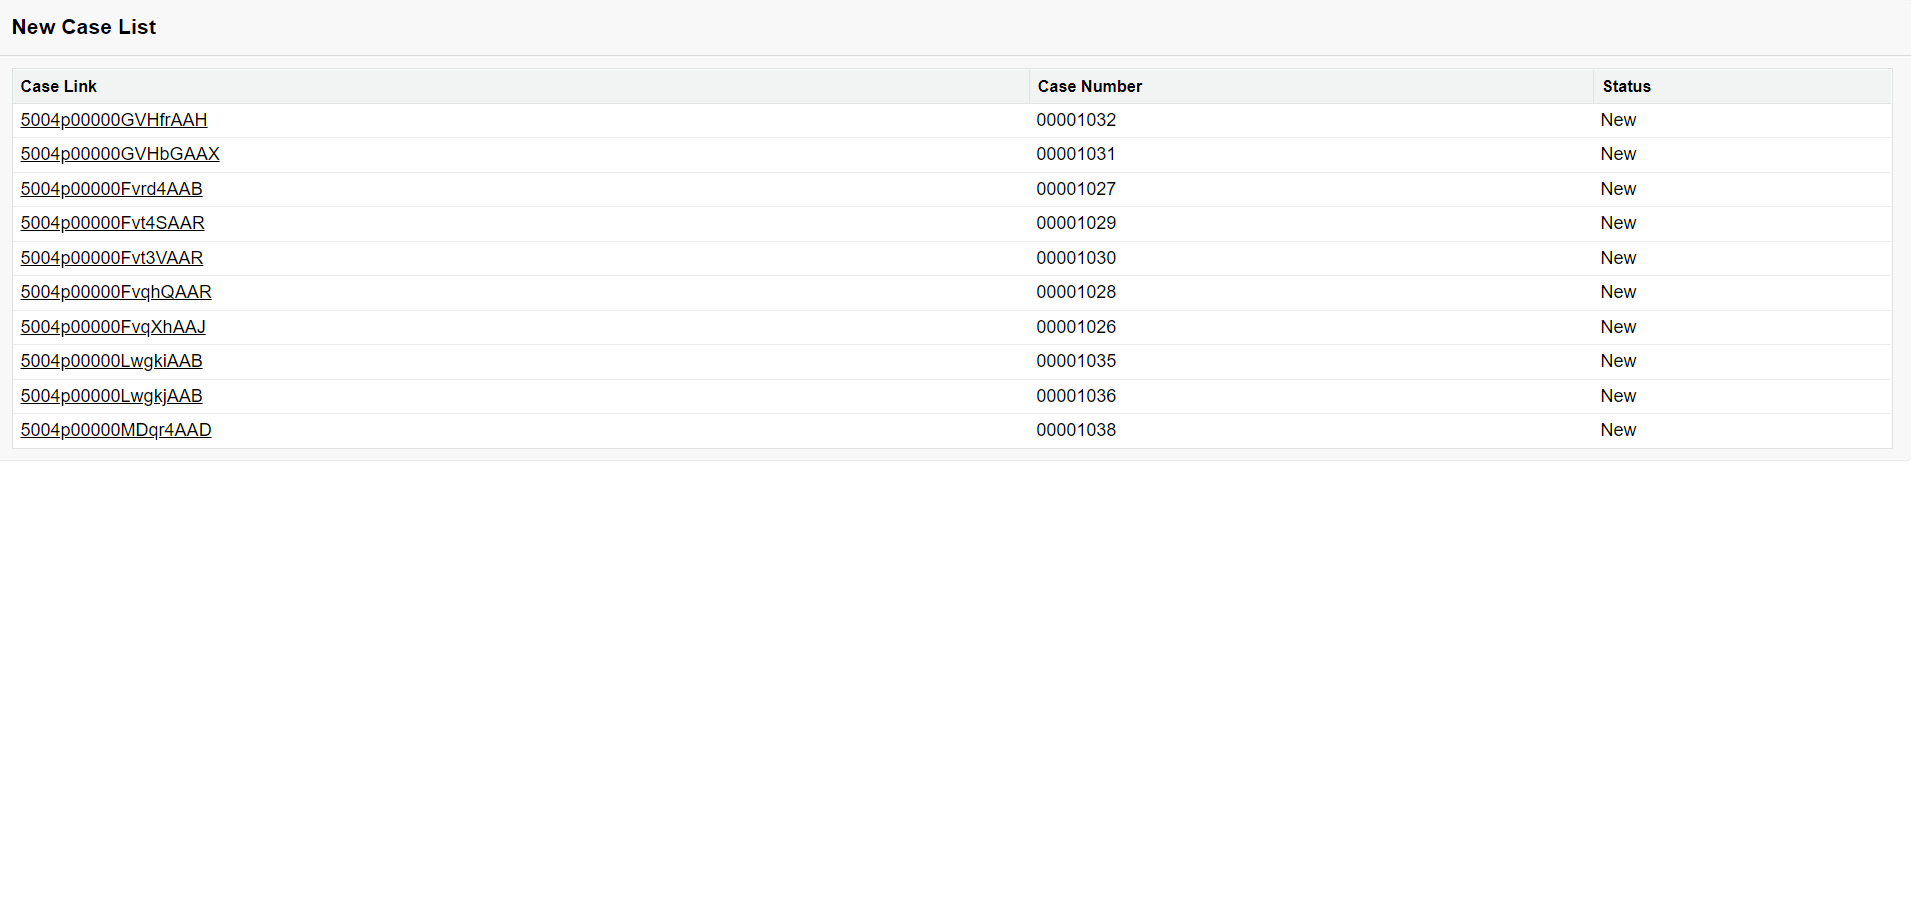1911x905 pixels.
Task: Open case link 5004p00000Fvt4SAAR
Action: pos(113,223)
